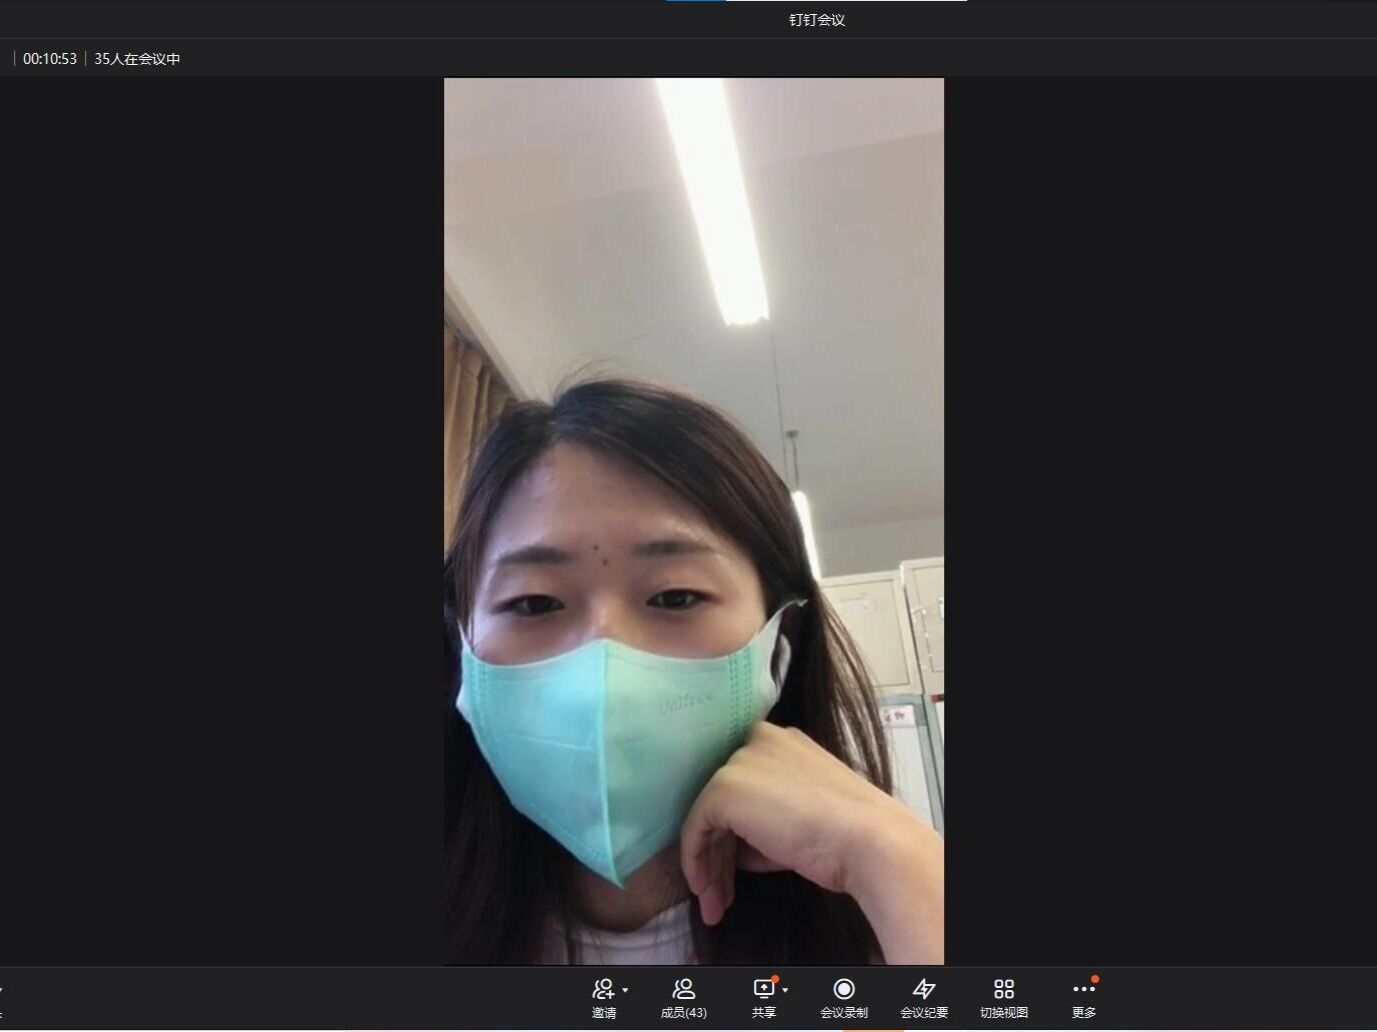Image resolution: width=1377 pixels, height=1032 pixels.
Task: Click the 会议录制 text label
Action: pos(844,1013)
